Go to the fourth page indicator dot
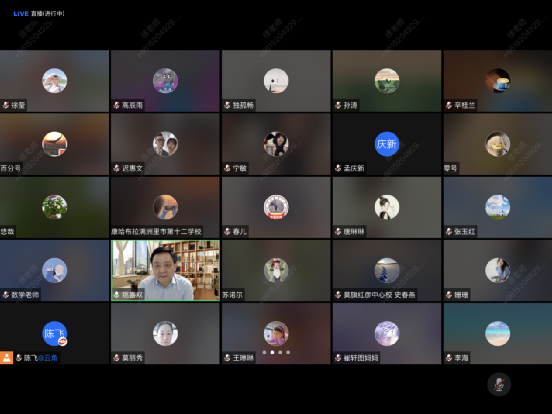Image resolution: width=552 pixels, height=414 pixels. pos(288,352)
